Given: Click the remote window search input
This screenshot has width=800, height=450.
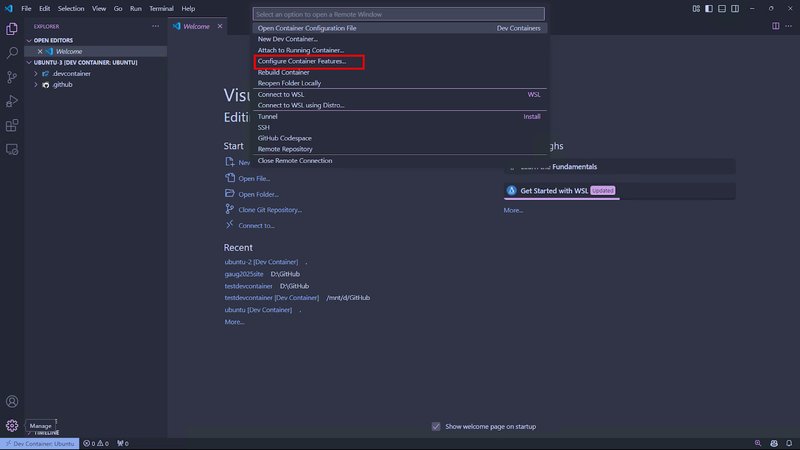Looking at the screenshot, I should click(x=398, y=14).
